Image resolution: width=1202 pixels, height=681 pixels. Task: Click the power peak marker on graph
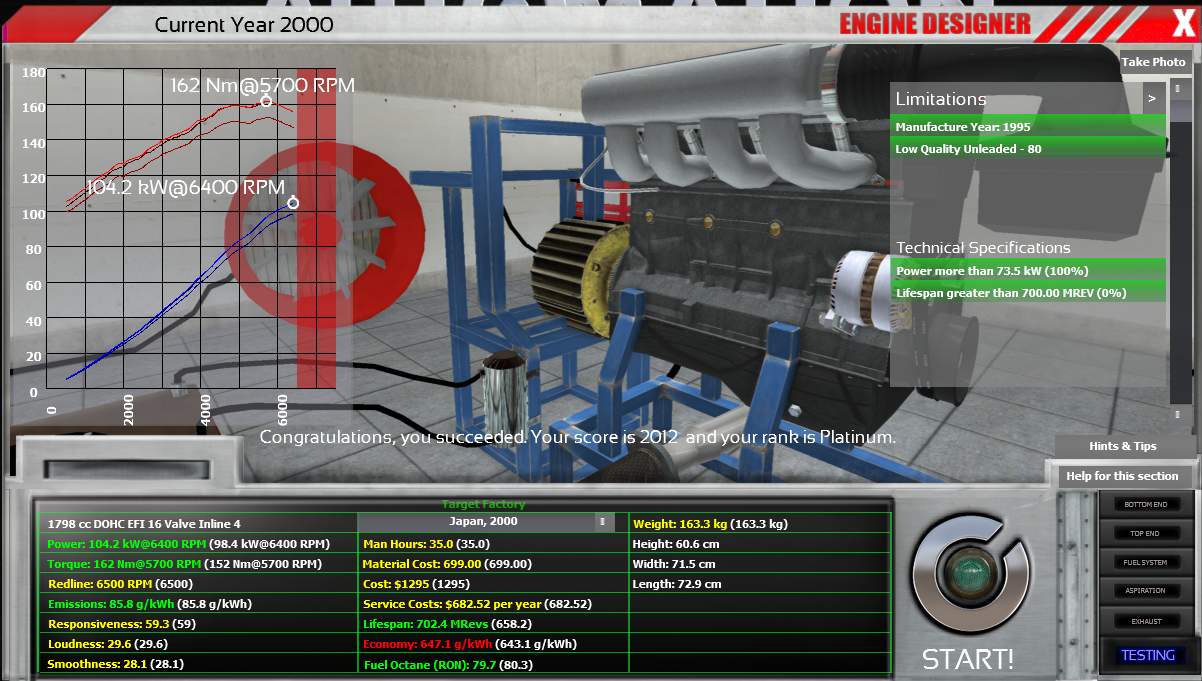[x=293, y=203]
